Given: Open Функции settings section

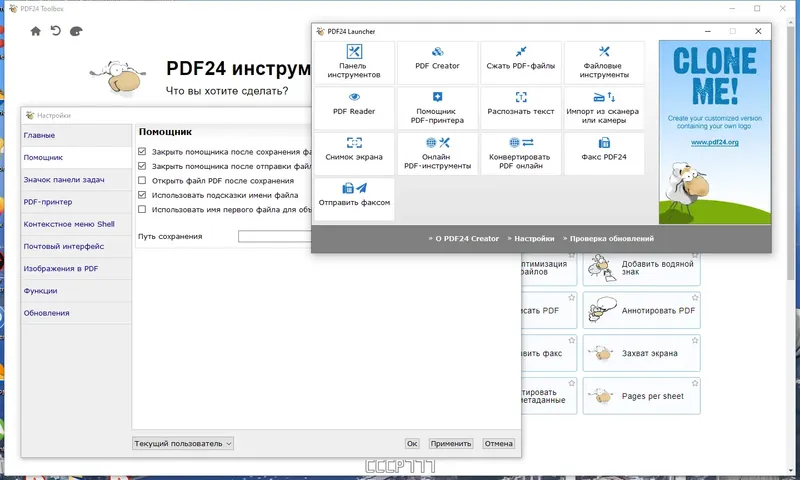Looking at the screenshot, I should pos(77,291).
